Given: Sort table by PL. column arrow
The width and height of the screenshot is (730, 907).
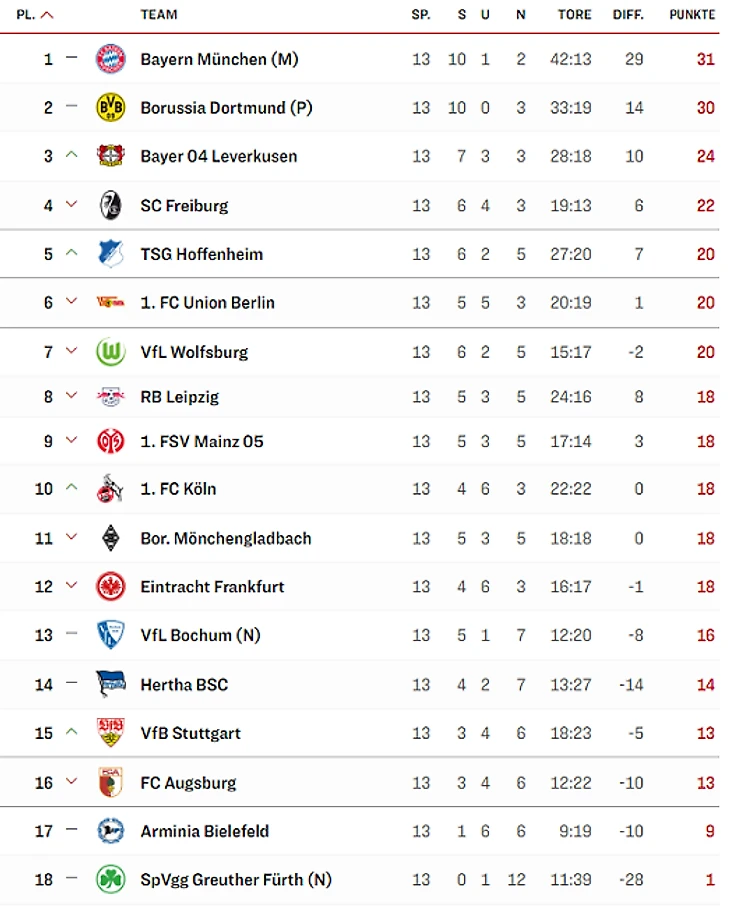Looking at the screenshot, I should tap(47, 15).
